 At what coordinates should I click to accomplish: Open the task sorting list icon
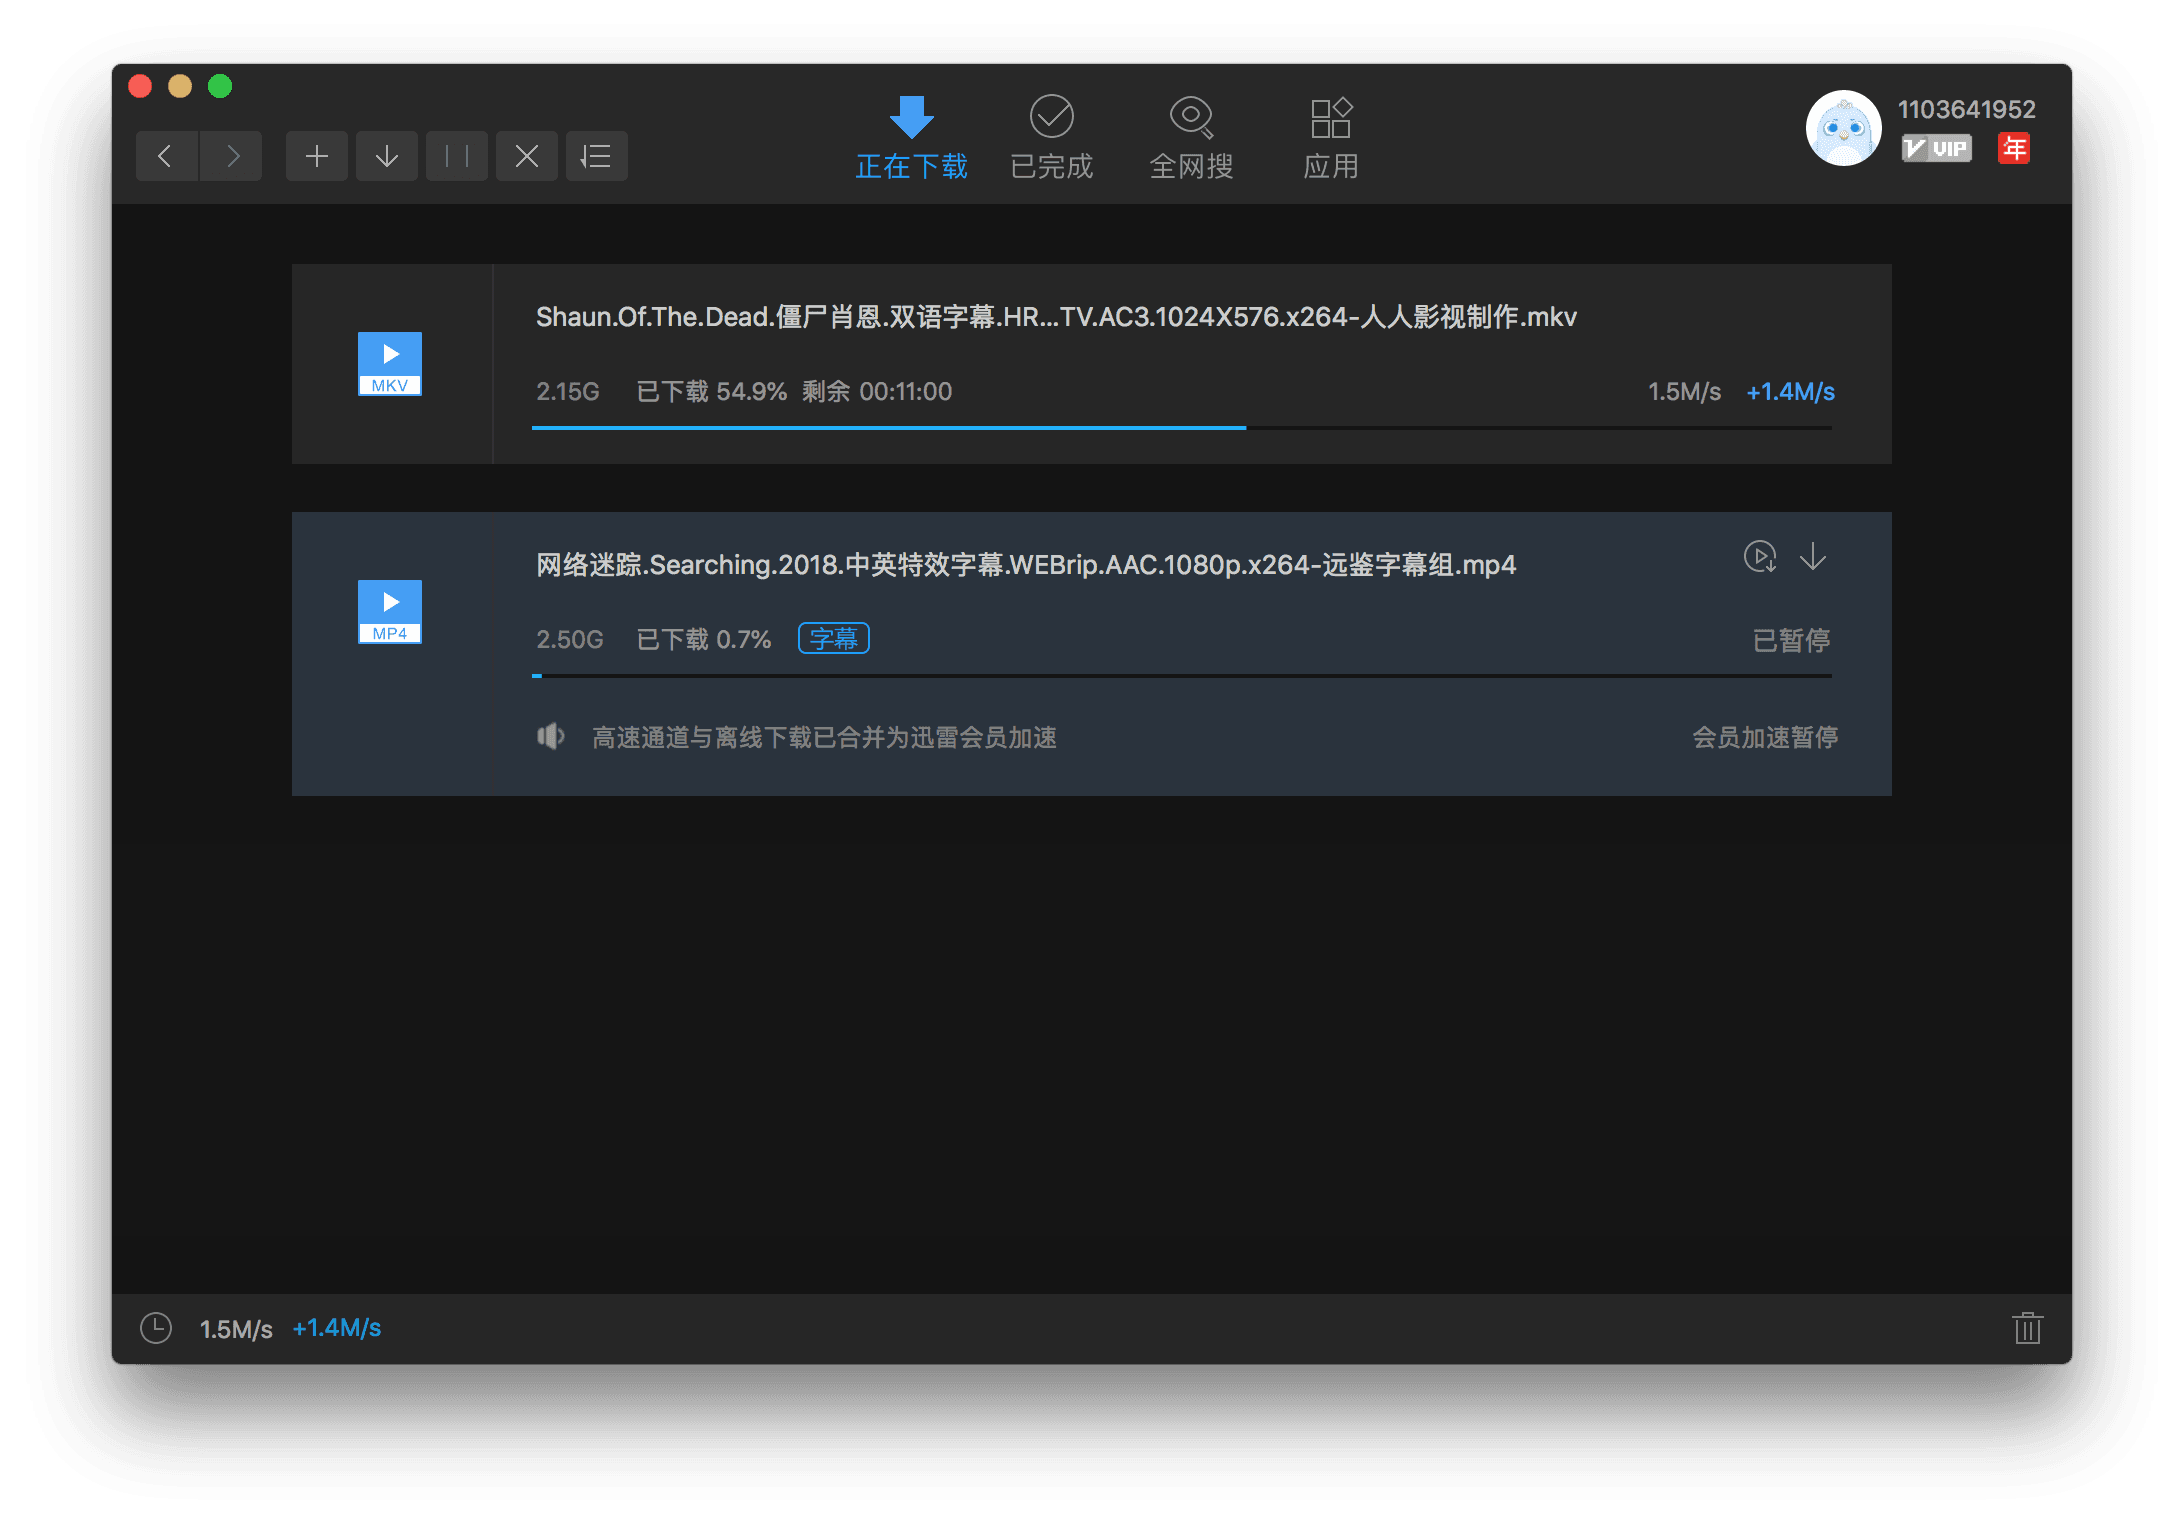[x=596, y=156]
